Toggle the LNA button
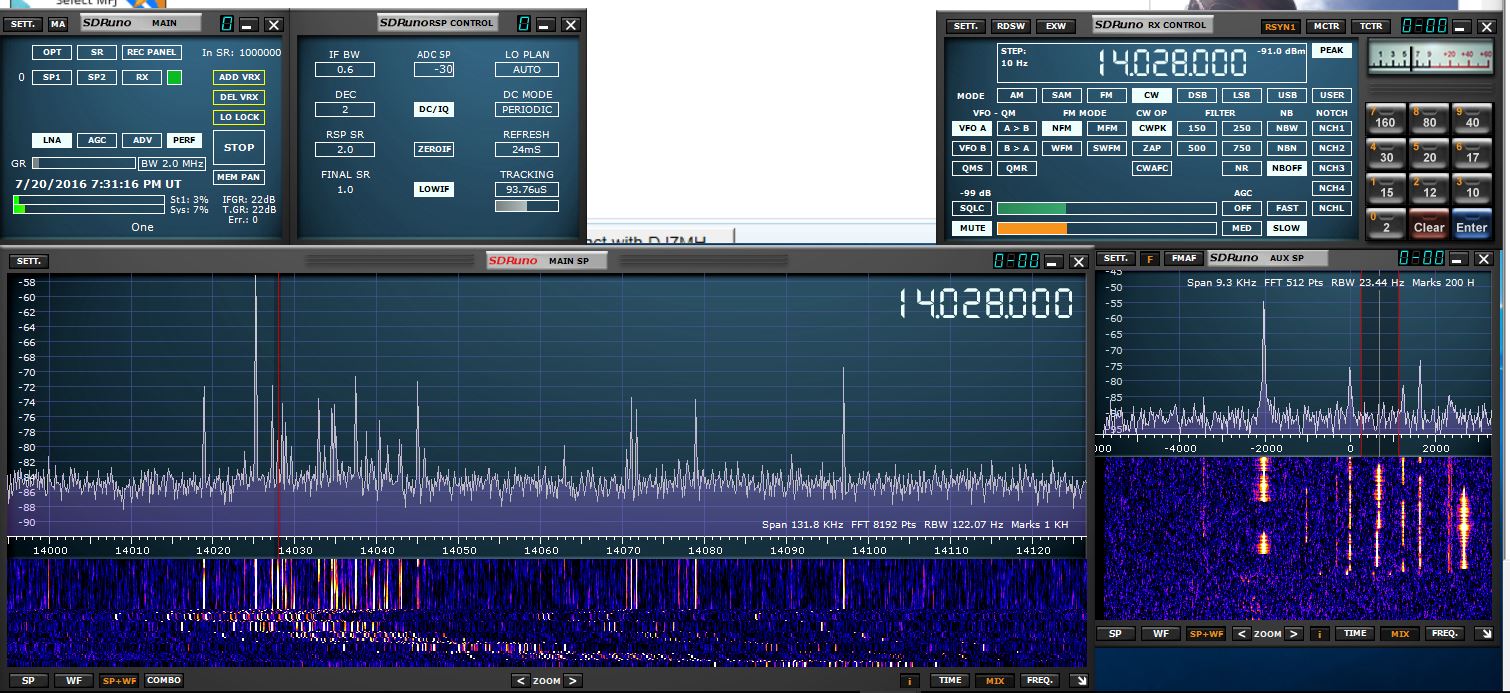1510x693 pixels. (x=51, y=141)
